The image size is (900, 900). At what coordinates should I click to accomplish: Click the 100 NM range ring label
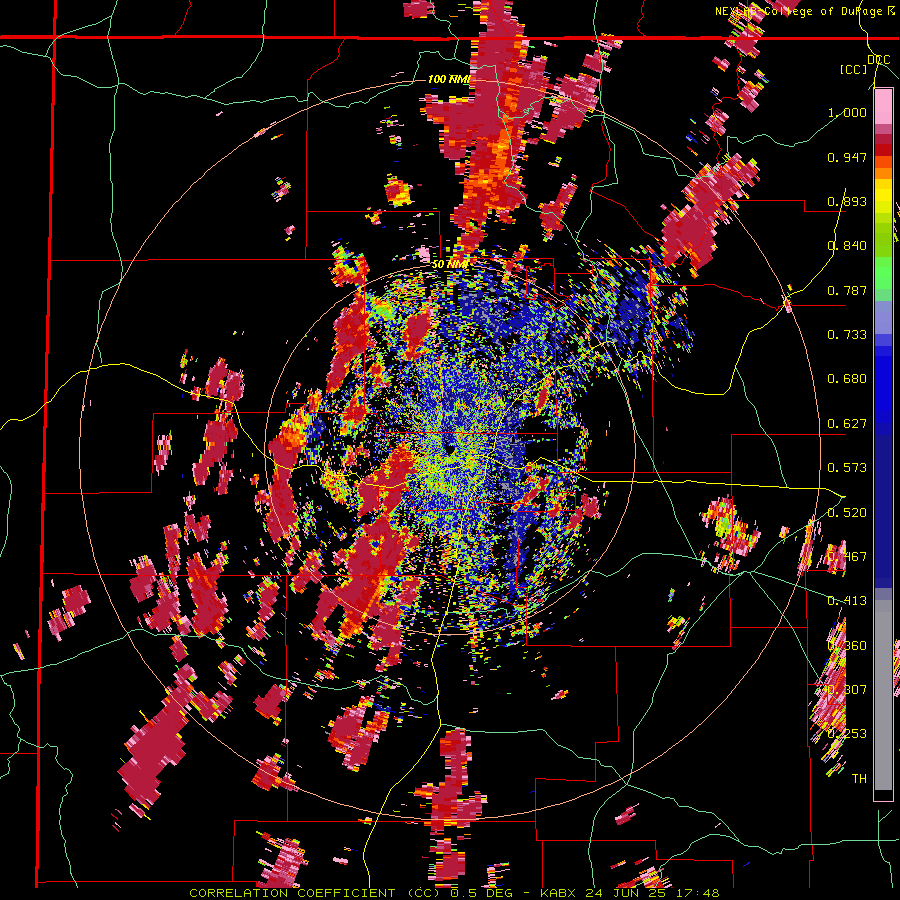coord(449,79)
